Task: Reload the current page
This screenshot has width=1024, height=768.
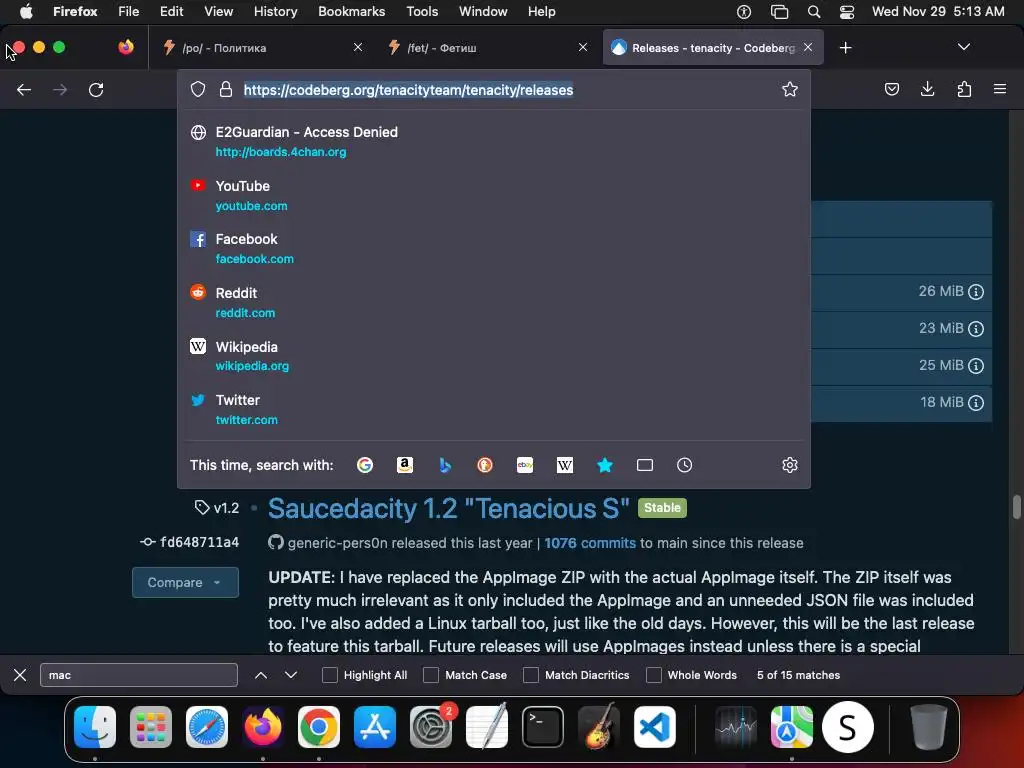Action: (96, 89)
